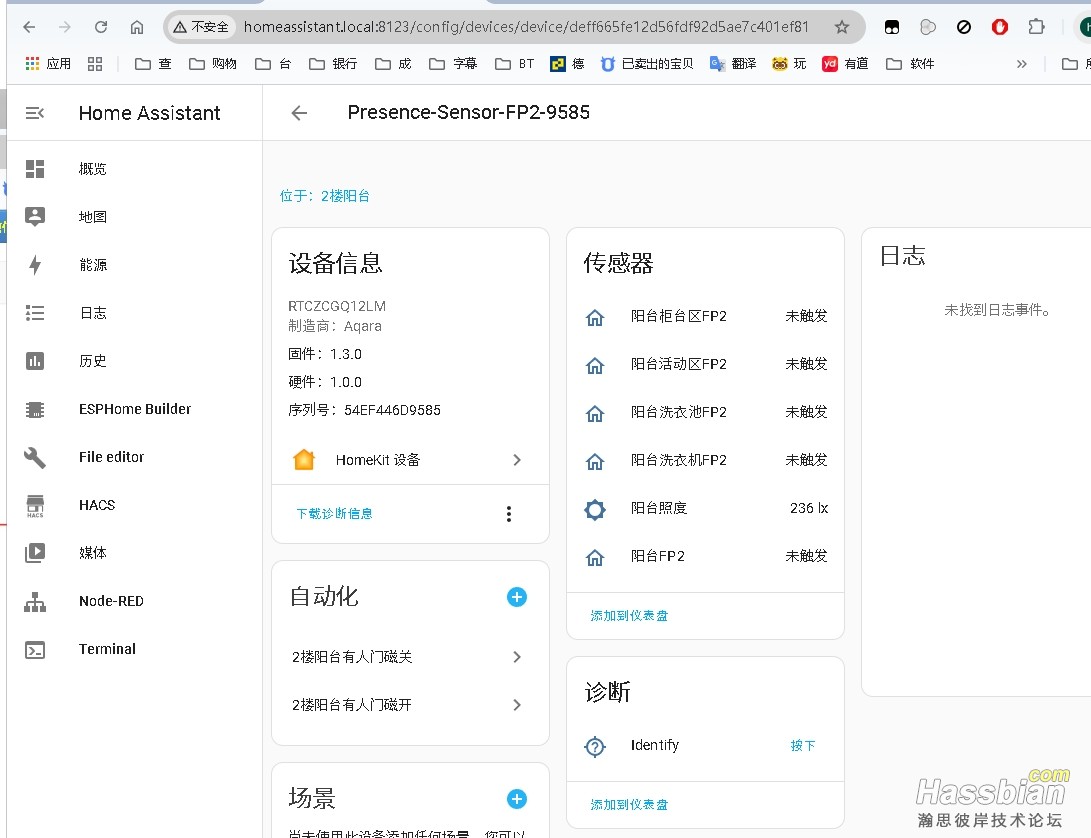Open the 购物 bookmark folder
Viewport: 1091px width, 838px height.
coord(213,64)
